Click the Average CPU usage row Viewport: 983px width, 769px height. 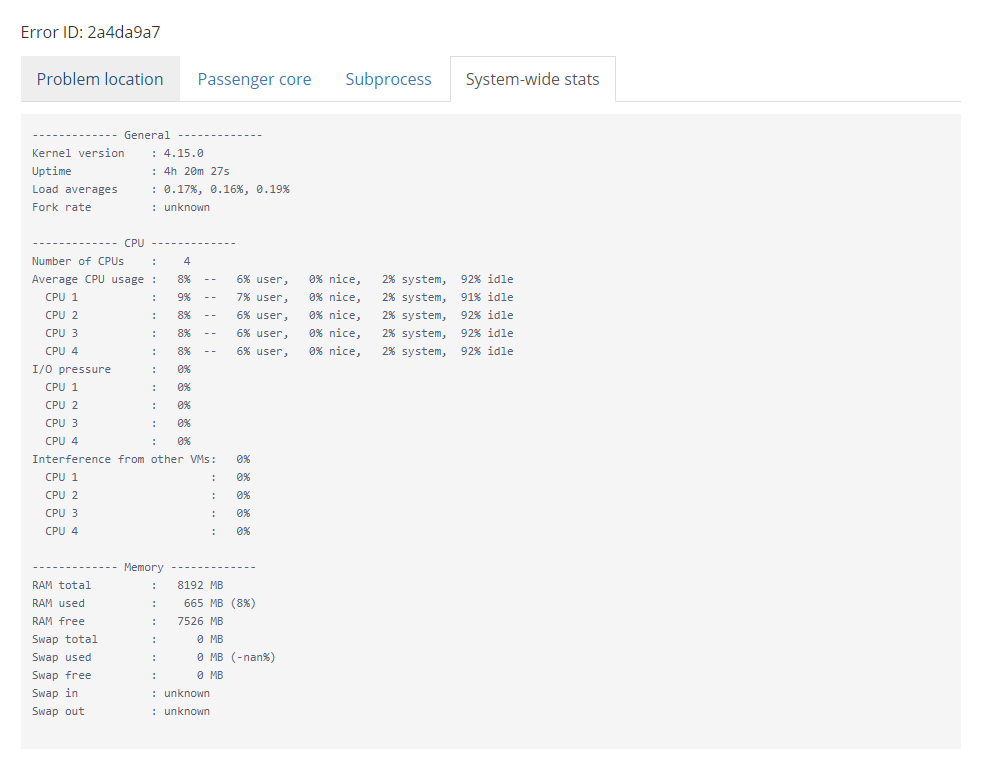pyautogui.click(x=273, y=280)
